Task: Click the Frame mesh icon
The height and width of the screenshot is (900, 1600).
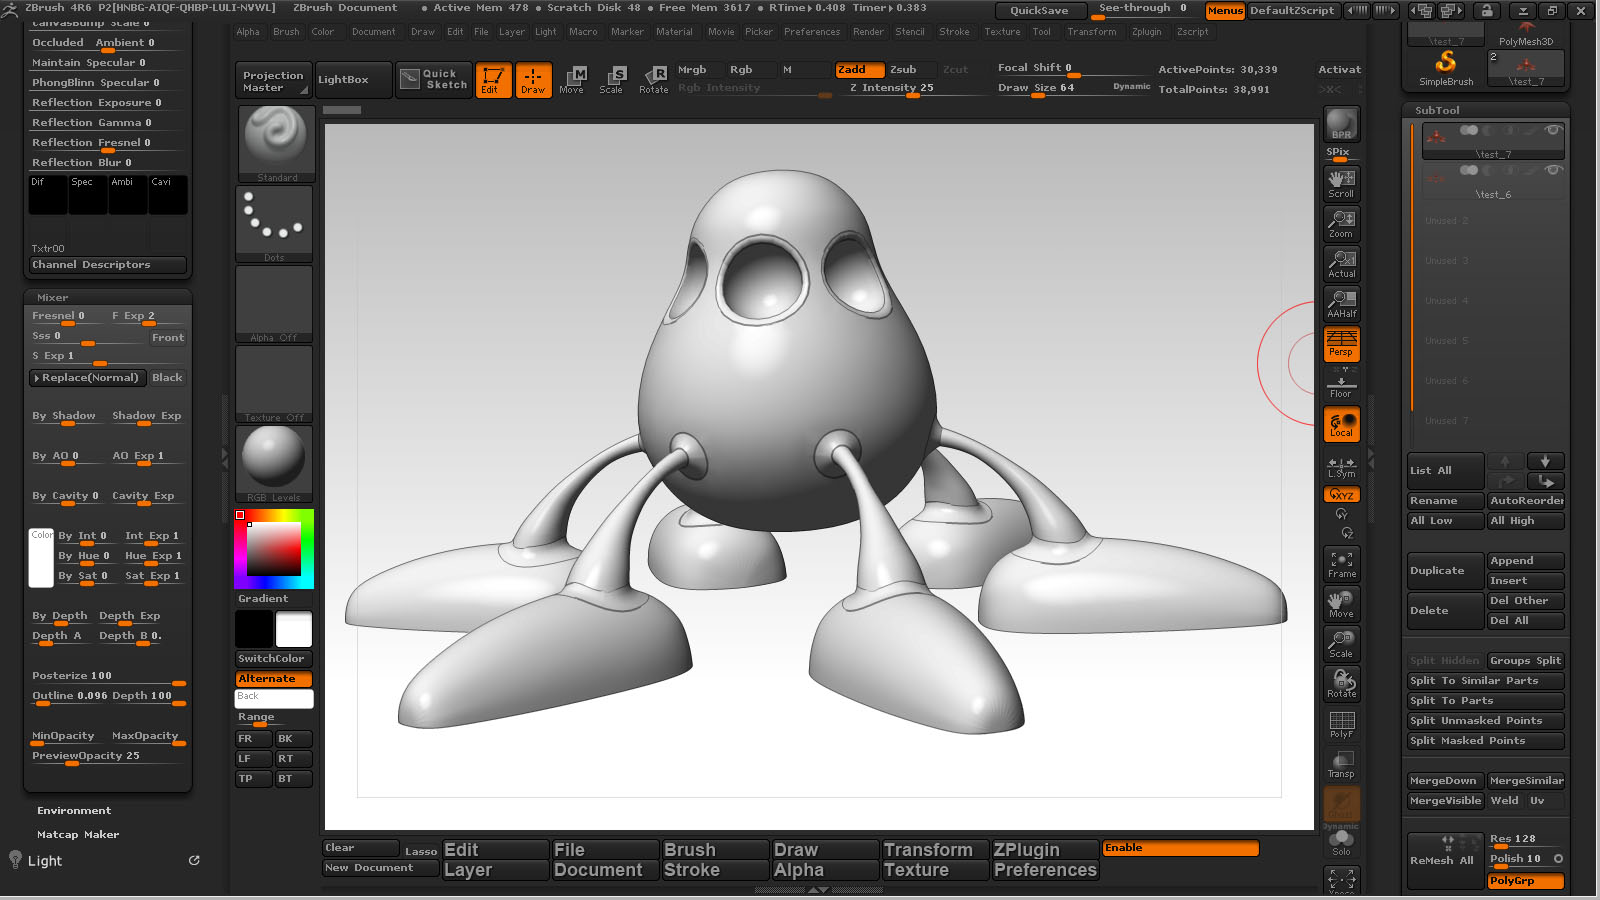Action: pos(1341,564)
